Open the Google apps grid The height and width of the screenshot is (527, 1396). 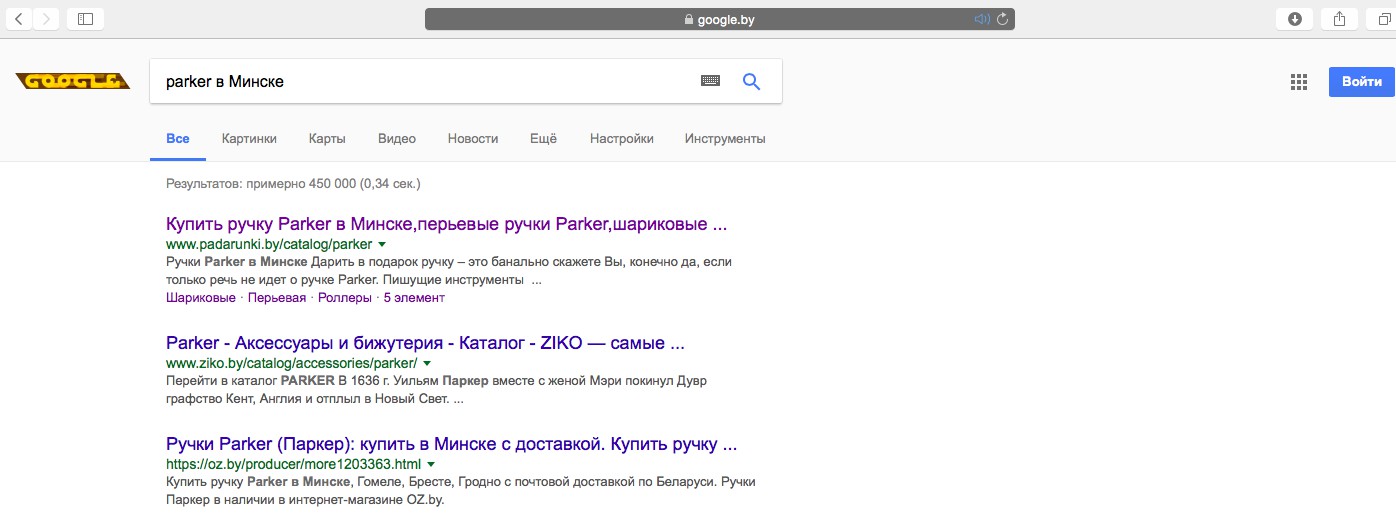(x=1299, y=82)
